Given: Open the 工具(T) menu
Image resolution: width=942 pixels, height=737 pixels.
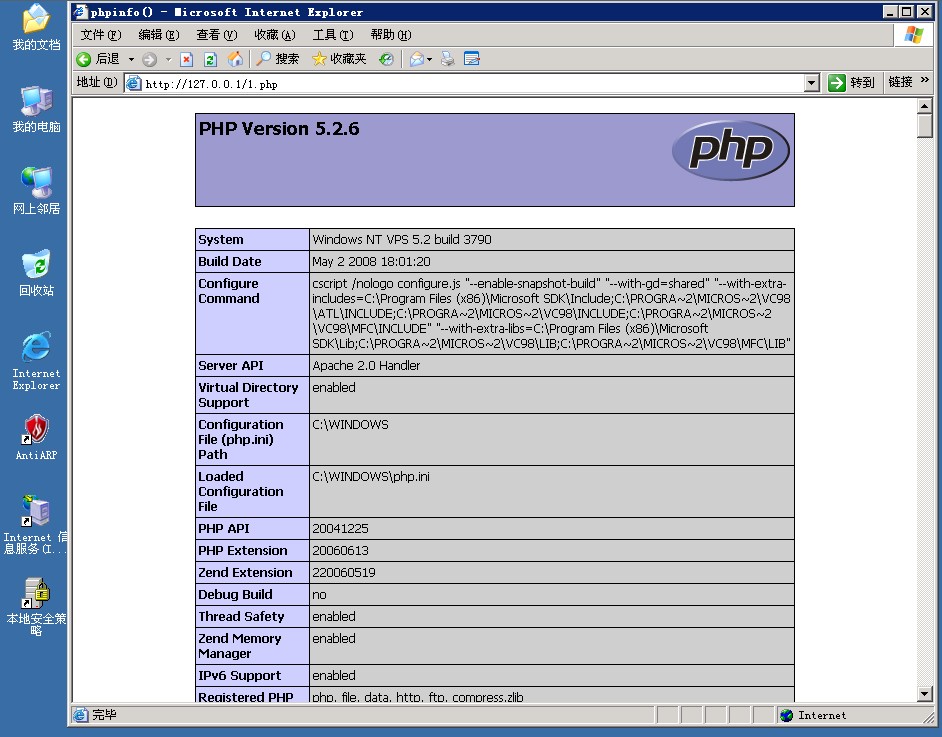Looking at the screenshot, I should pos(333,35).
